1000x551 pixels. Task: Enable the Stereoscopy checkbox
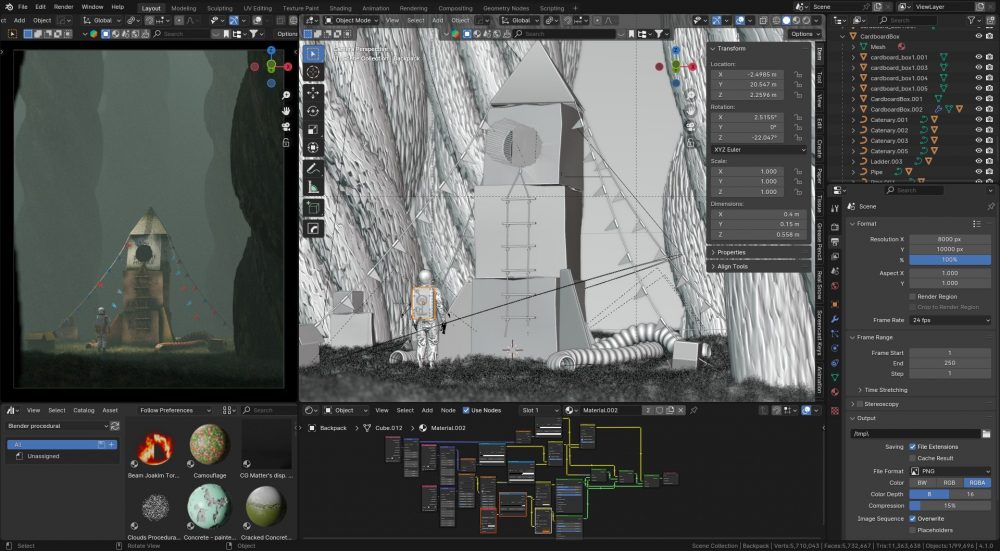[x=860, y=404]
